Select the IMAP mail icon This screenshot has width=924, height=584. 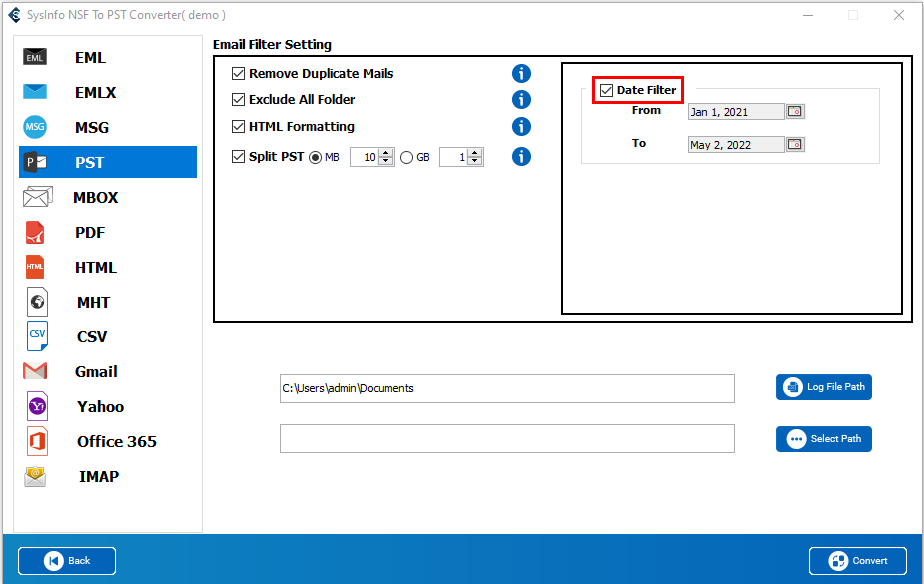pos(35,476)
